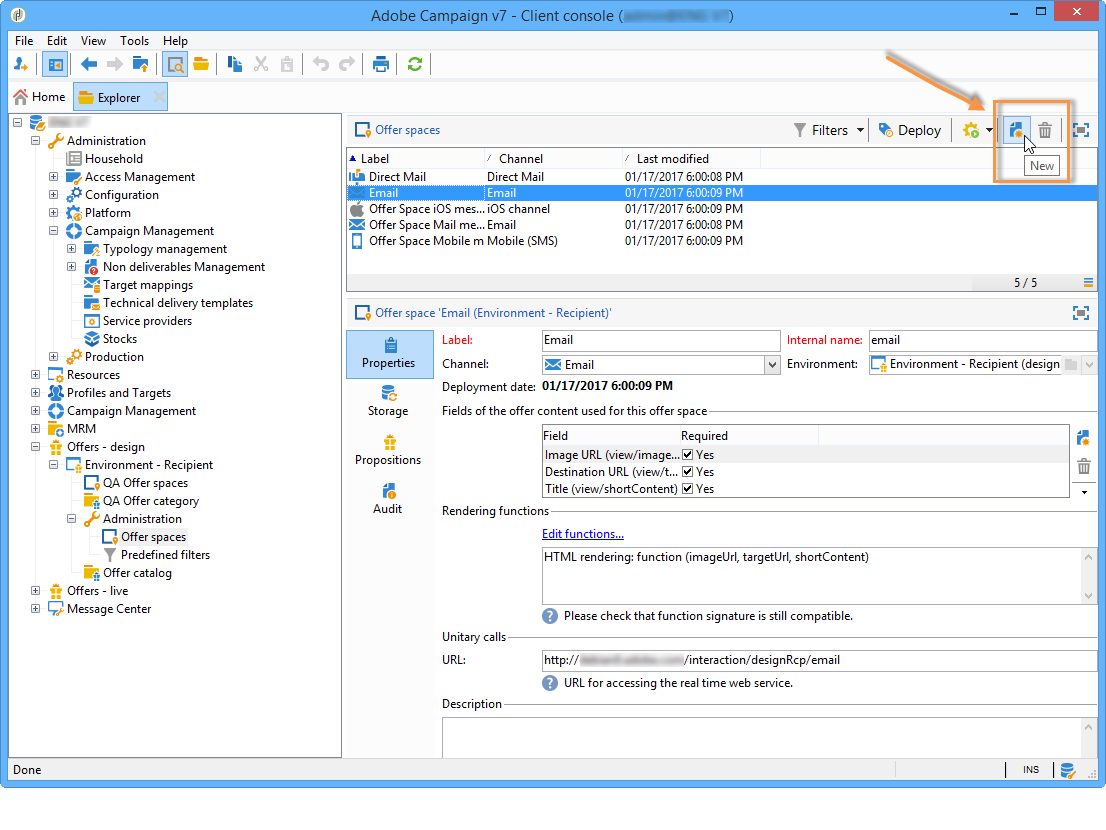Click the undo arrow icon
The height and width of the screenshot is (830, 1106).
click(x=321, y=65)
